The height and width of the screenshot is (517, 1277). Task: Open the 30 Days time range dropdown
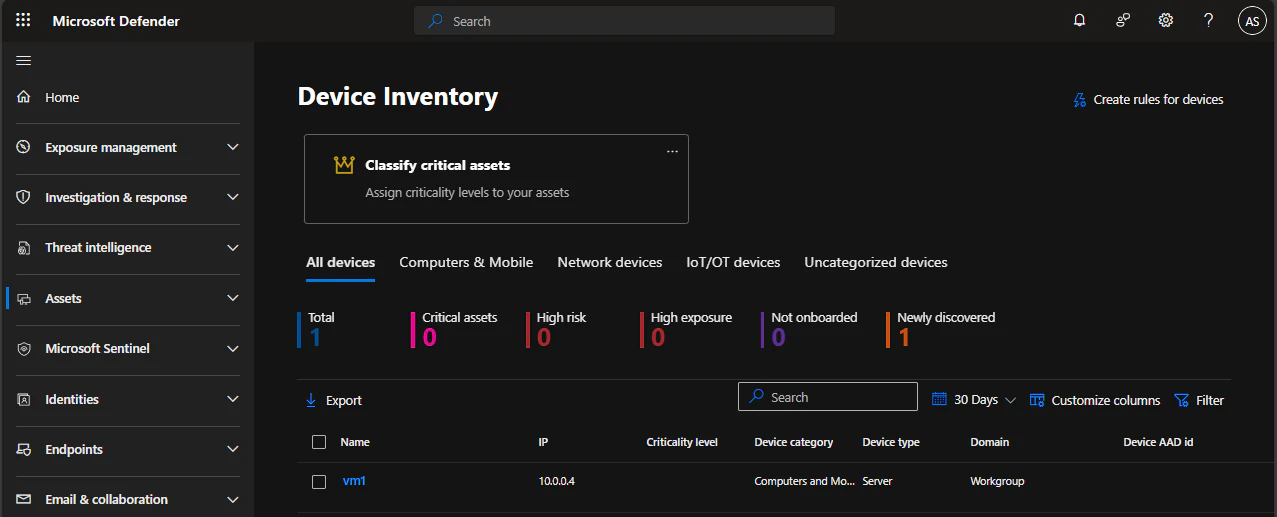point(974,399)
